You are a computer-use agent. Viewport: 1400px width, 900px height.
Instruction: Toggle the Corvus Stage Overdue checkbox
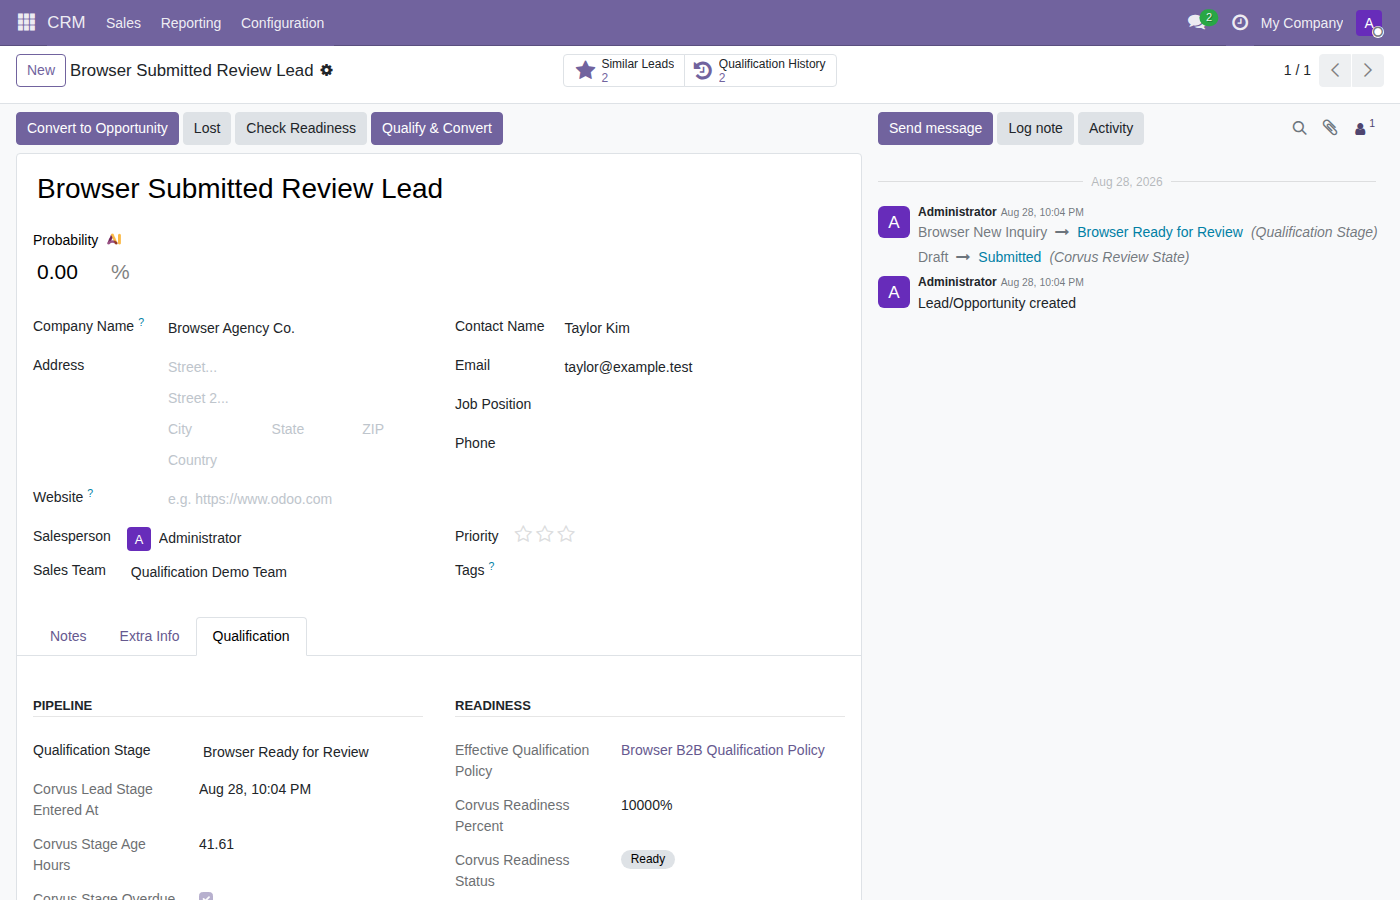tap(206, 897)
